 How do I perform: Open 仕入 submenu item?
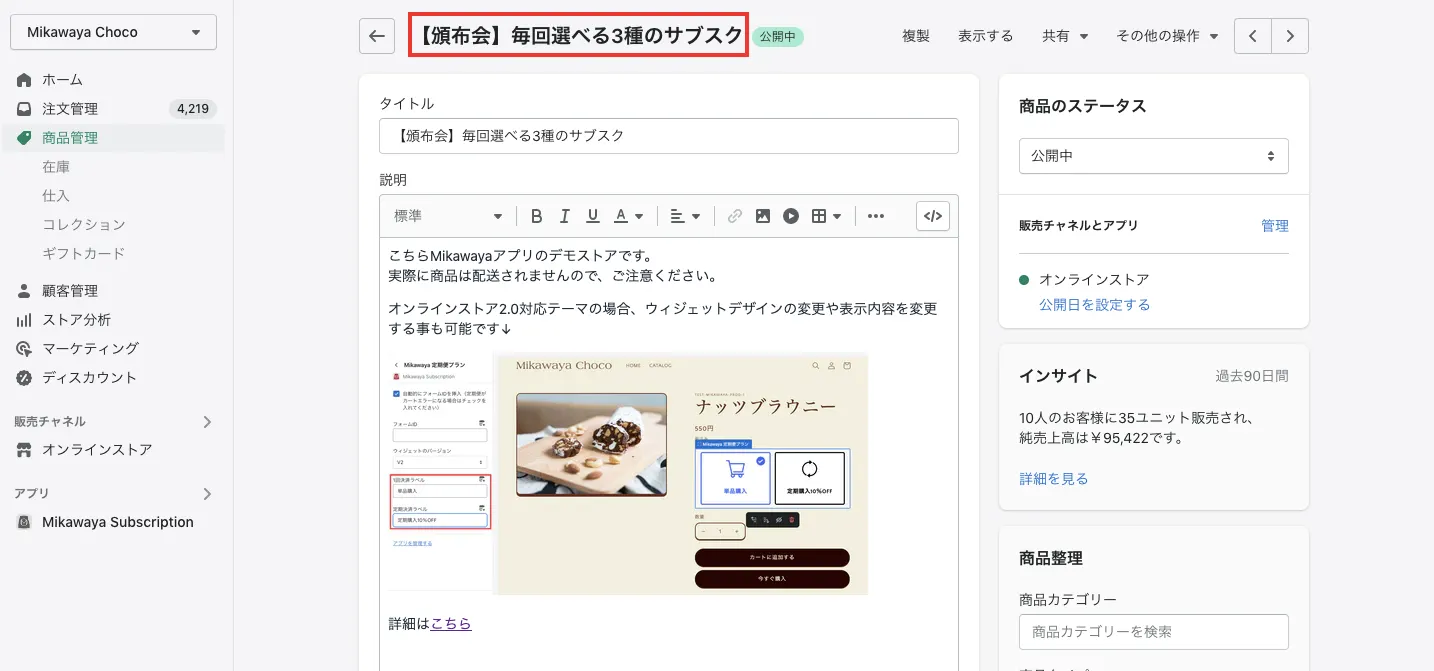point(56,196)
